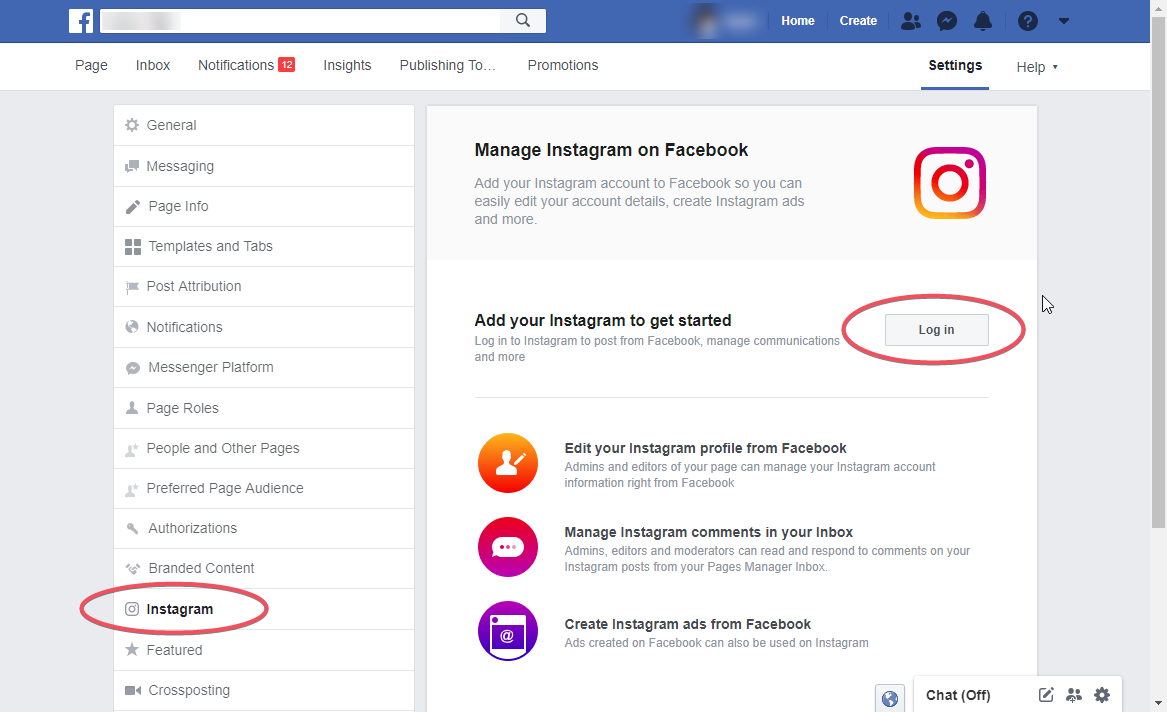The image size is (1167, 712).
Task: Click the pink Manage comments icon
Action: click(x=508, y=547)
